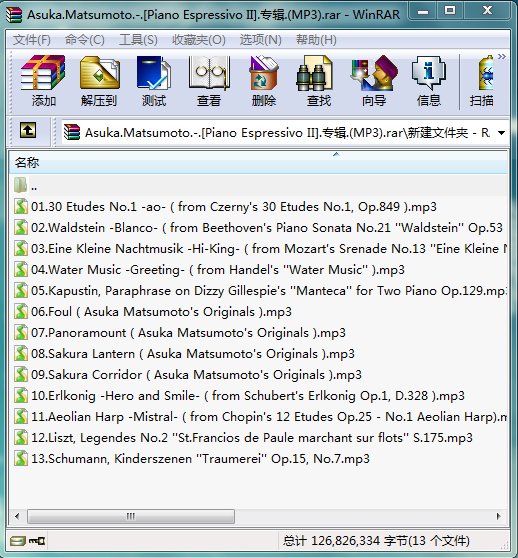Open the 查找 (Find) binoculars tool
This screenshot has width=518, height=558.
point(319,81)
